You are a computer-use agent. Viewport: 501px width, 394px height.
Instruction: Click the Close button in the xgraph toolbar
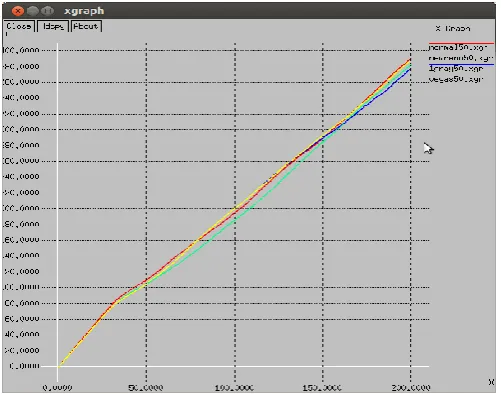[19, 26]
